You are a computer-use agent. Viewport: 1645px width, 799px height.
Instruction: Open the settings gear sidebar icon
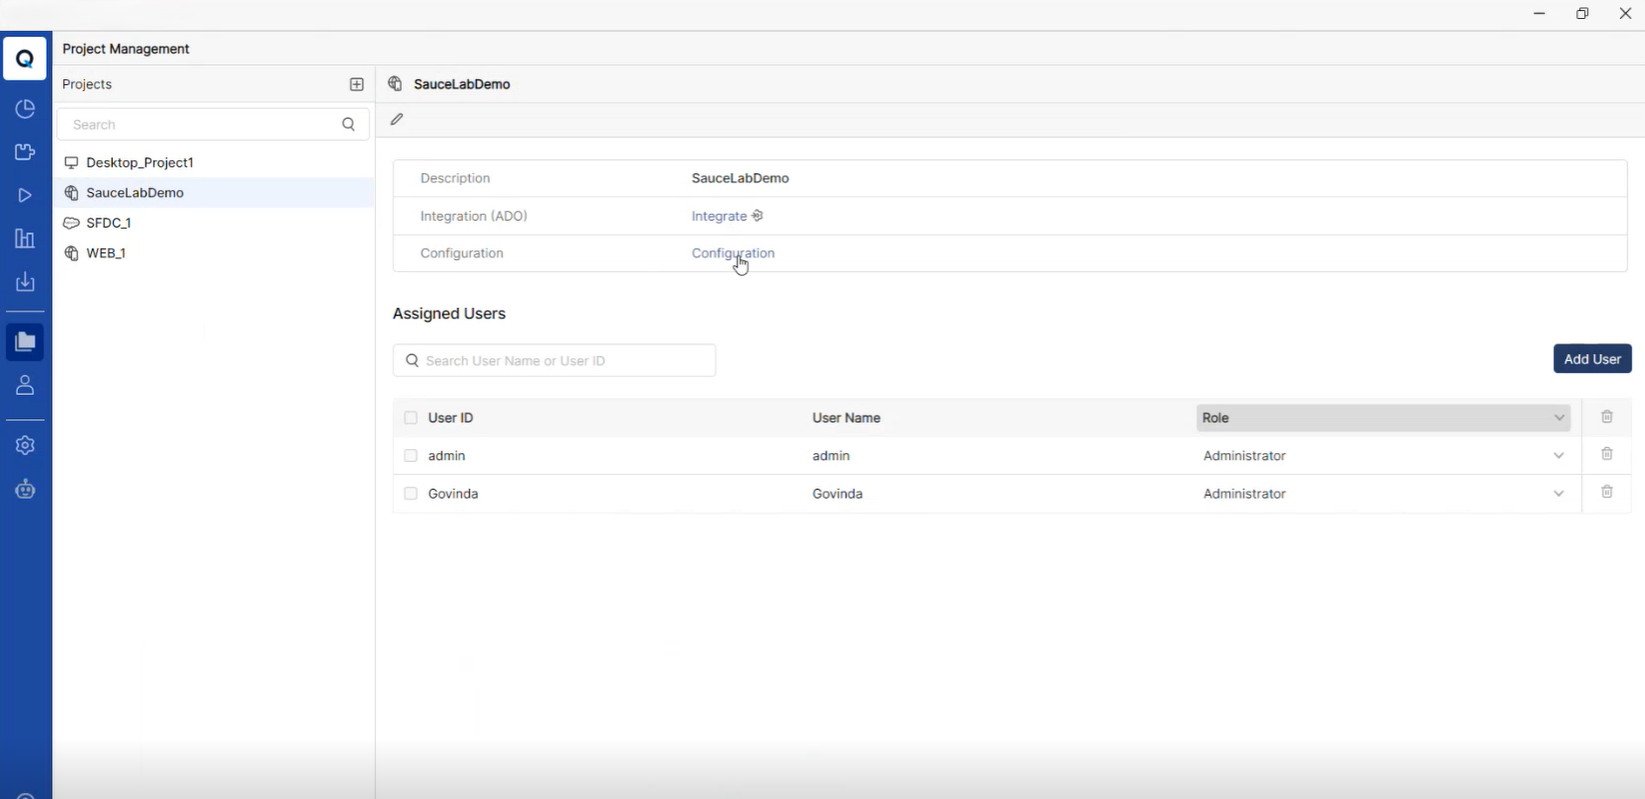[25, 445]
